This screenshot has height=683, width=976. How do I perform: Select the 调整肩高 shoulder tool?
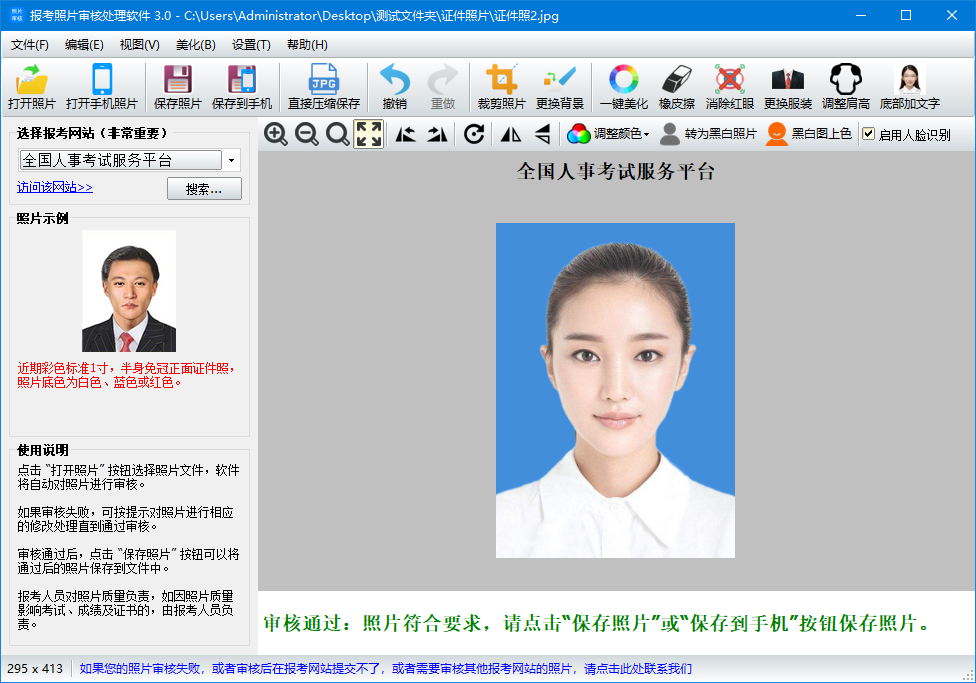pos(845,87)
